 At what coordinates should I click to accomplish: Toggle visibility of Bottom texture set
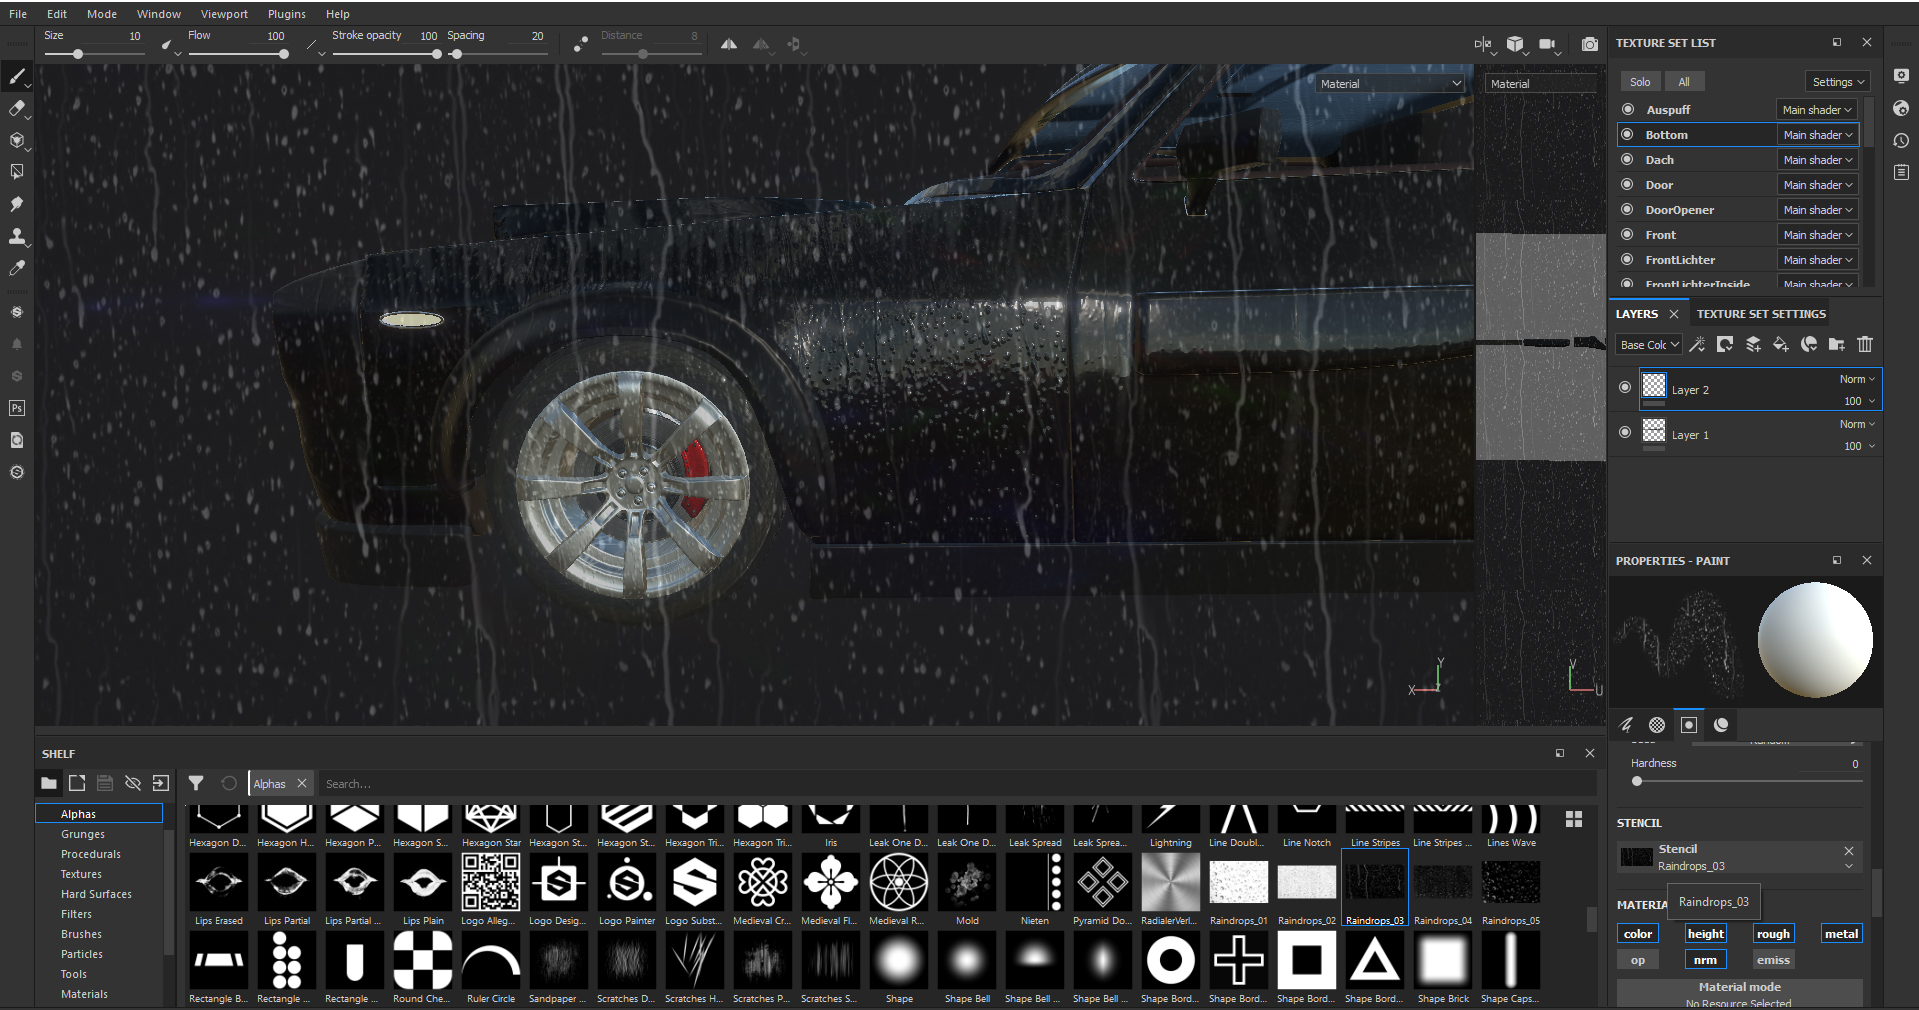(x=1627, y=135)
